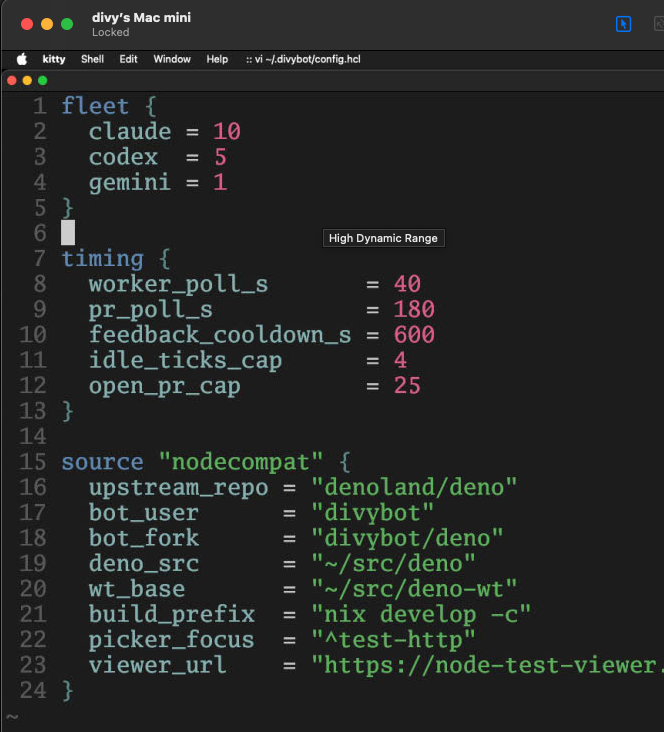Viewport: 664px width, 732px height.
Task: Click the 'wt_base' key
Action: pyautogui.click(x=137, y=589)
